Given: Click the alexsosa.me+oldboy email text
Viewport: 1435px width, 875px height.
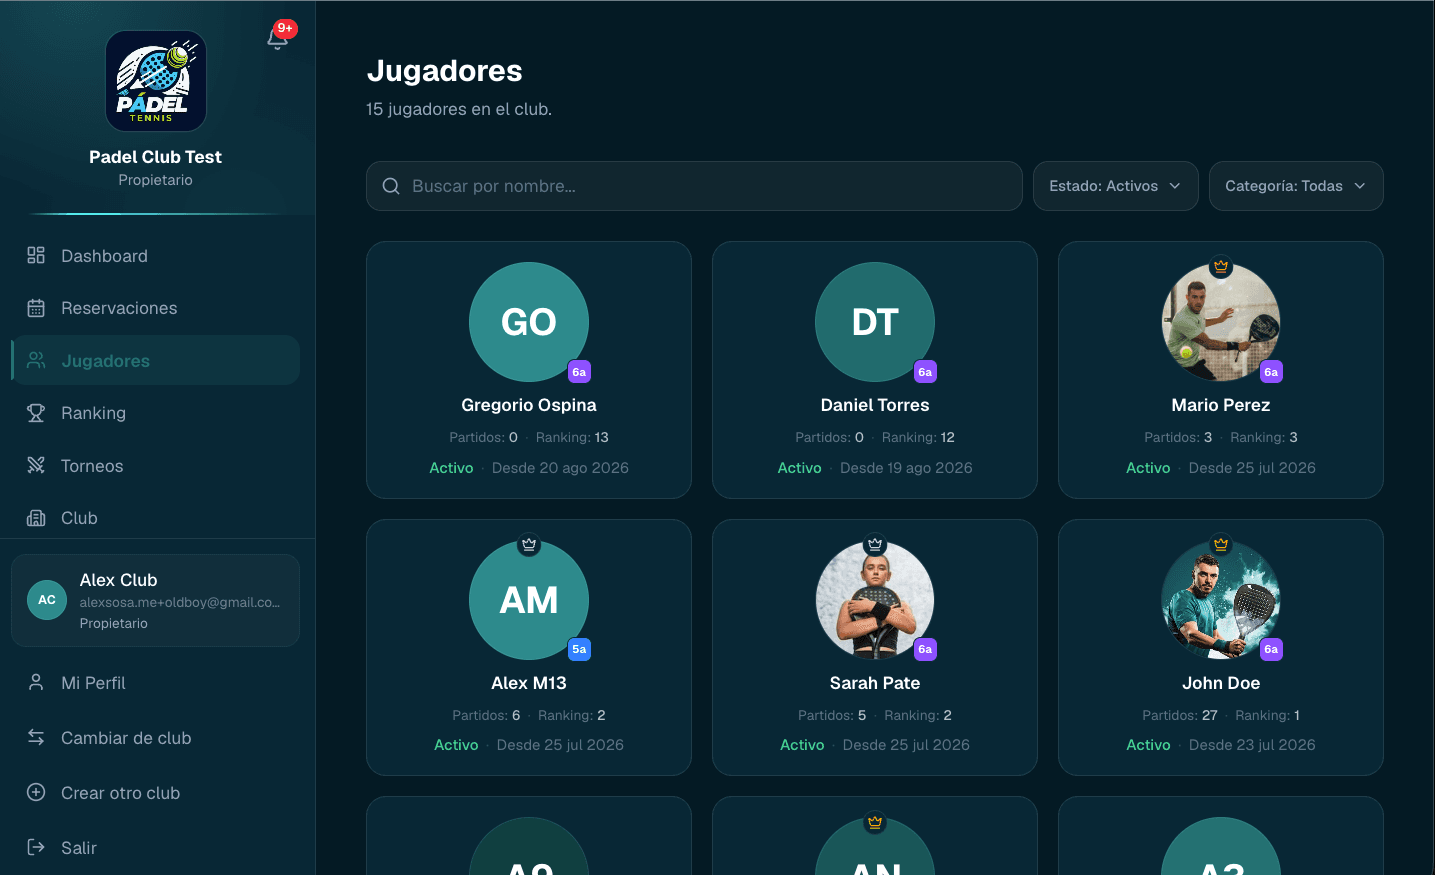Looking at the screenshot, I should [x=180, y=602].
